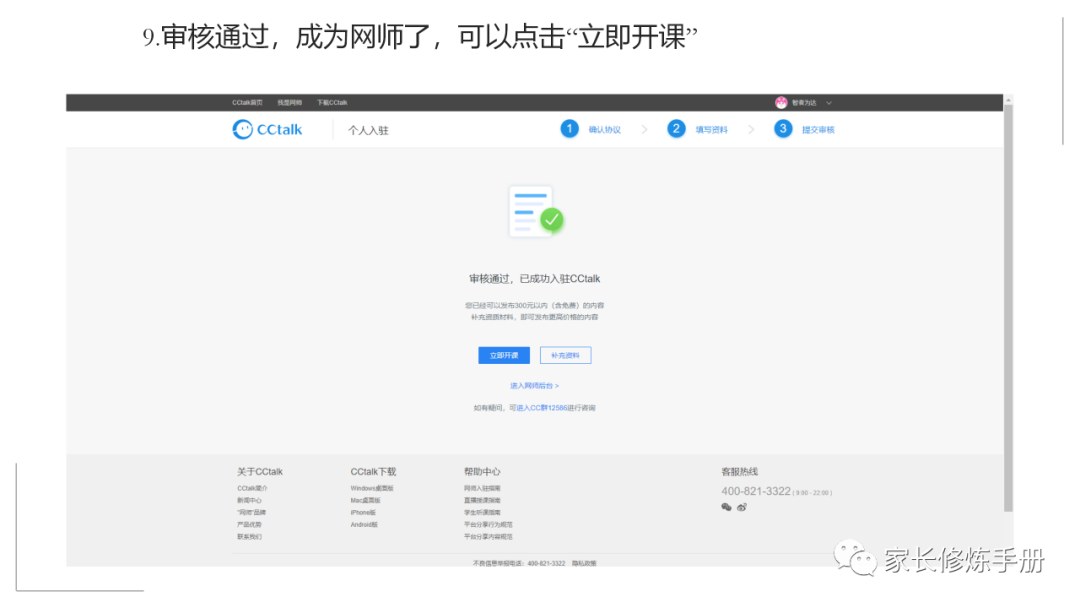Click the CCtalk logo
The height and width of the screenshot is (608, 1080).
pyautogui.click(x=267, y=129)
